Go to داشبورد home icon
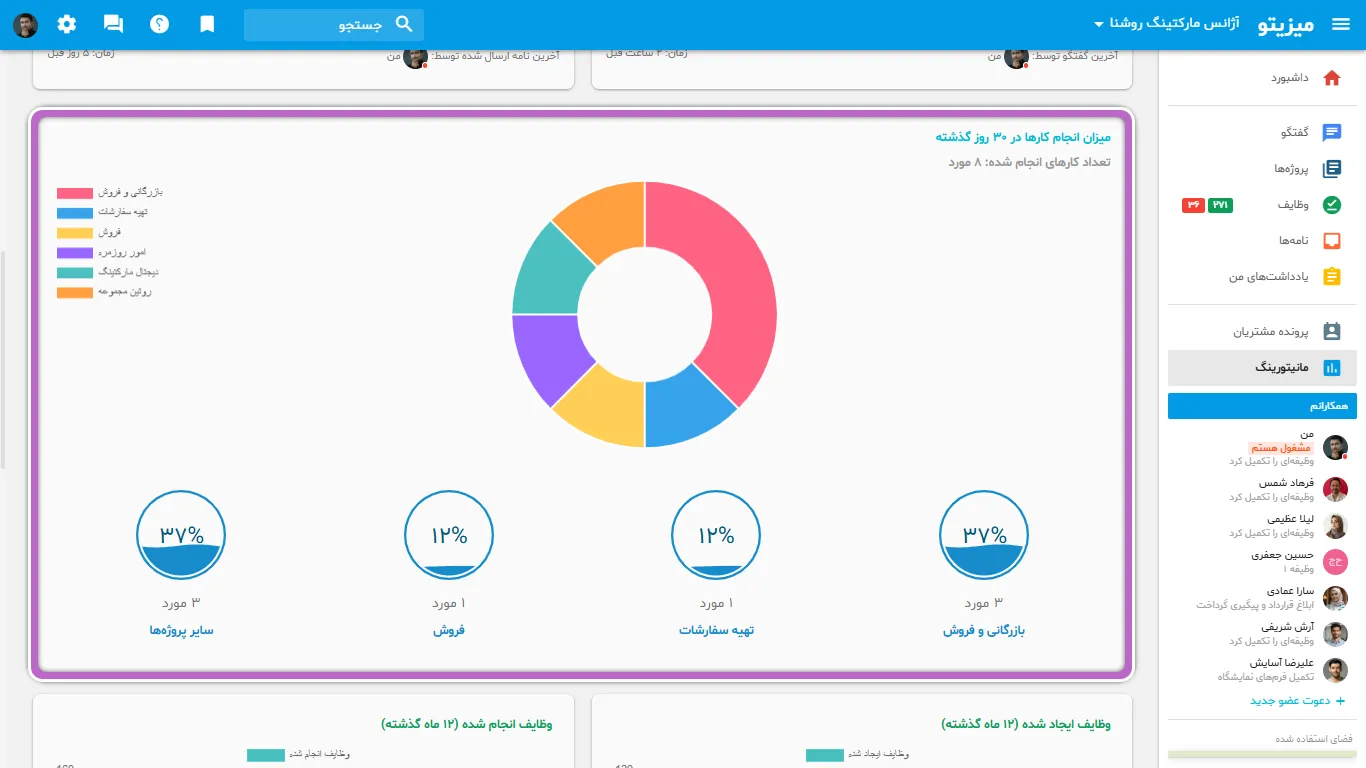The width and height of the screenshot is (1366, 768). (x=1332, y=78)
